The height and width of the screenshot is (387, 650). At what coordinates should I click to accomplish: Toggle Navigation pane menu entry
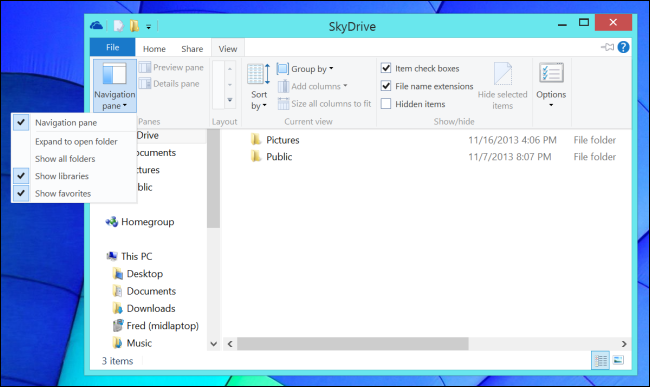[x=74, y=123]
